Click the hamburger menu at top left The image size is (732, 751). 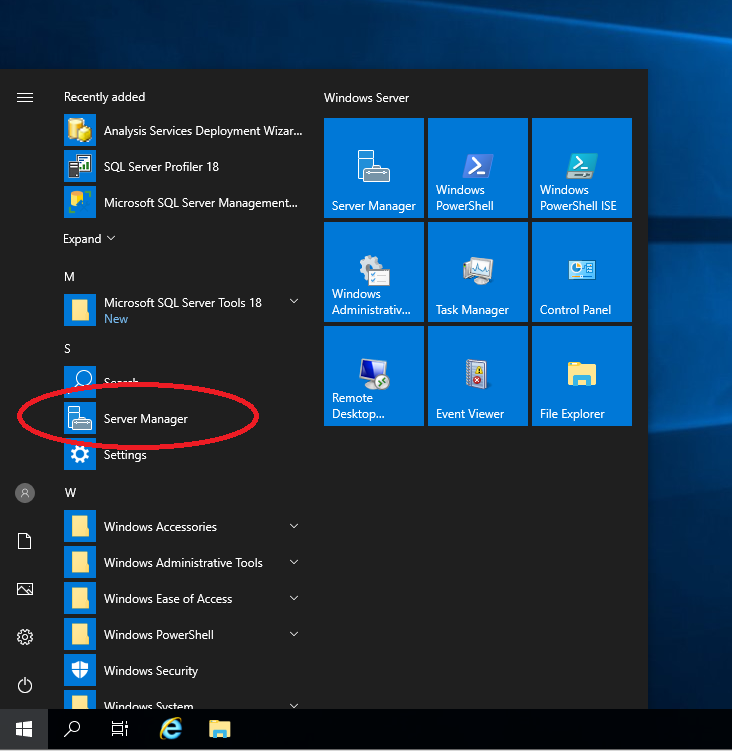pyautogui.click(x=25, y=98)
